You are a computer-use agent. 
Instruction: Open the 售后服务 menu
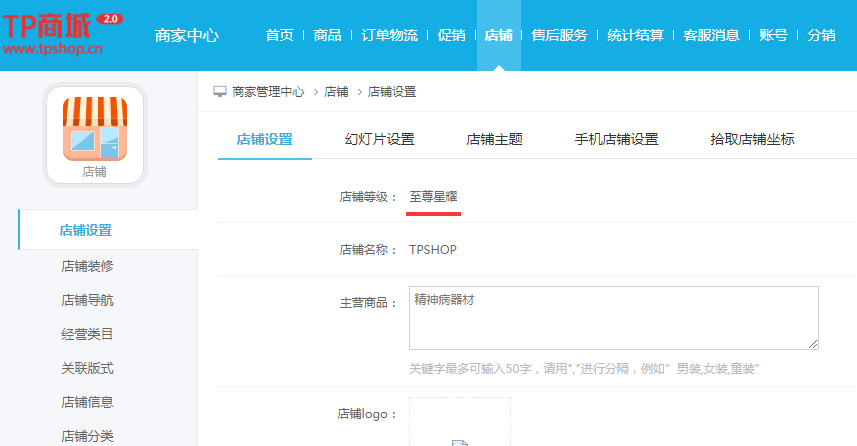[559, 36]
